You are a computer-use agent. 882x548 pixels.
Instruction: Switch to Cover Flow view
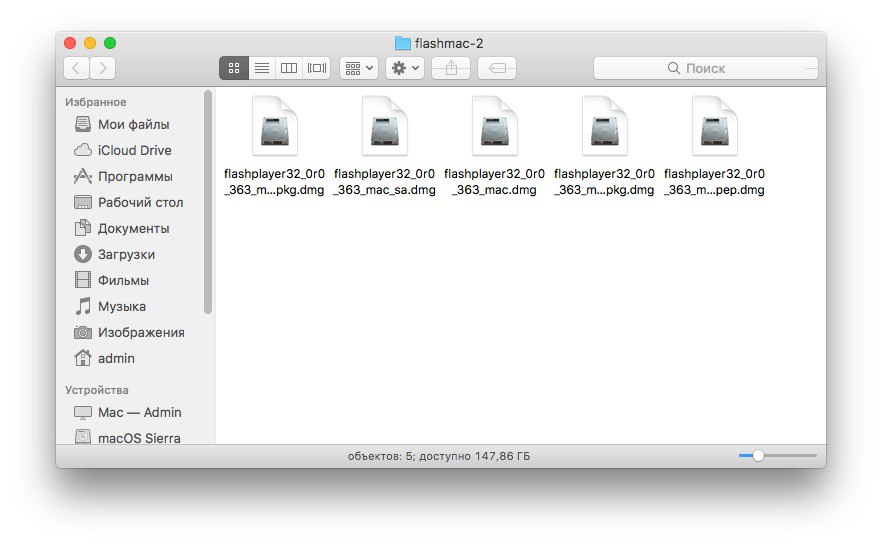317,68
